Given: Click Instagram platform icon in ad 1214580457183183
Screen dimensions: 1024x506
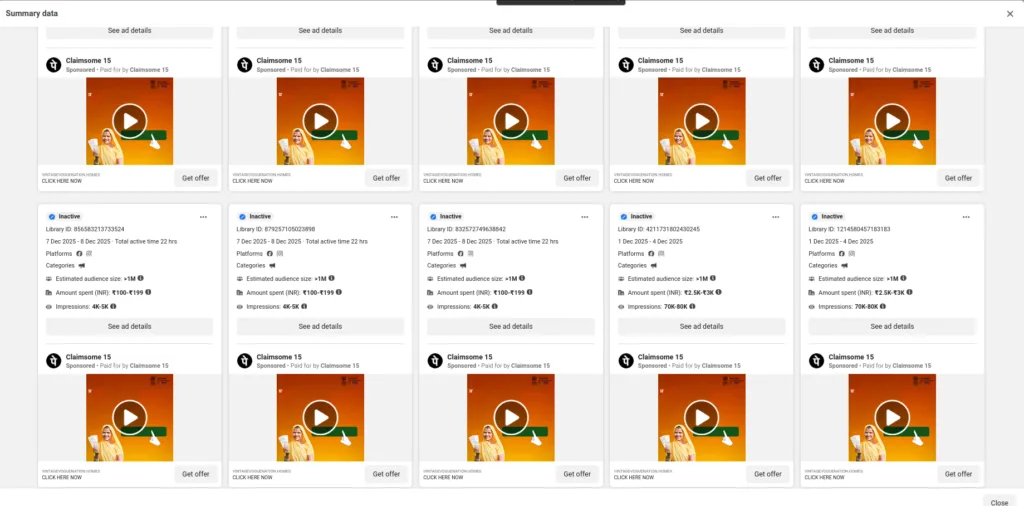Looking at the screenshot, I should [852, 254].
